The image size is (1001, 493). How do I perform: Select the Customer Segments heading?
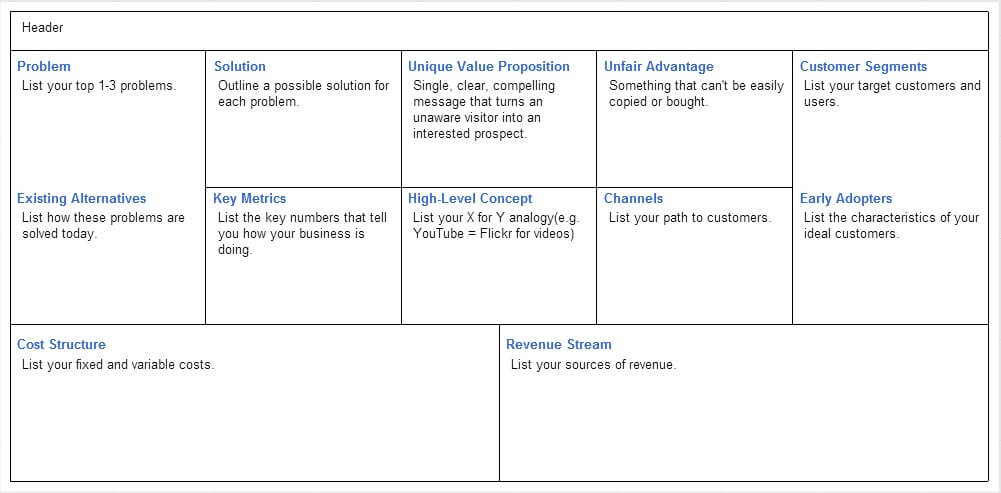pos(863,66)
